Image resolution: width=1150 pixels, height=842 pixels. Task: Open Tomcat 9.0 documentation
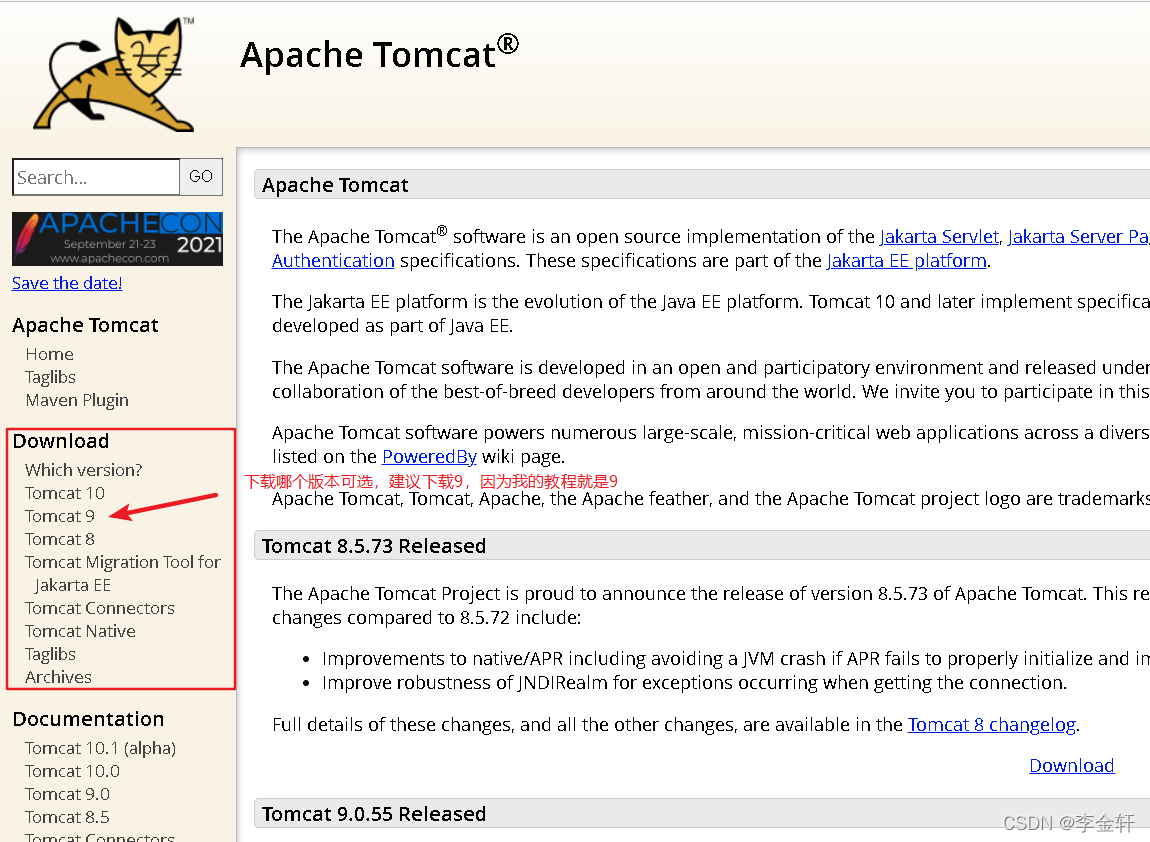tap(67, 794)
